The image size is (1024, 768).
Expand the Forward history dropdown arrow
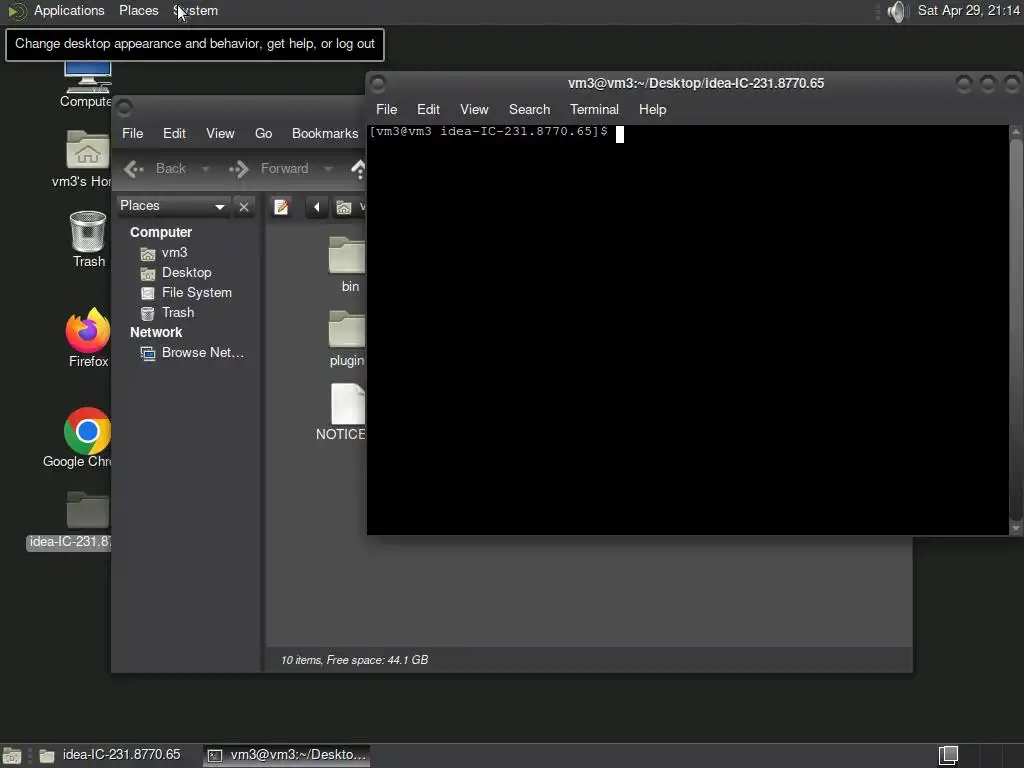point(328,169)
